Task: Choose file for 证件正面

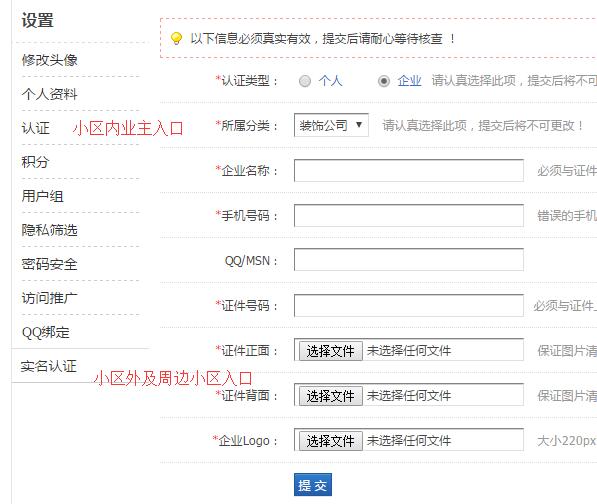Action: [330, 351]
